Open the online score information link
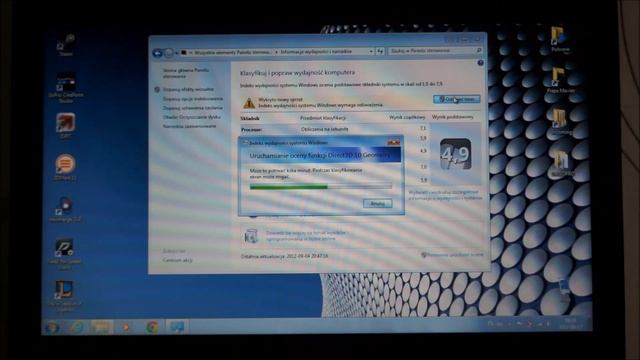Image resolution: width=640 pixels, height=360 pixels. pyautogui.click(x=307, y=236)
